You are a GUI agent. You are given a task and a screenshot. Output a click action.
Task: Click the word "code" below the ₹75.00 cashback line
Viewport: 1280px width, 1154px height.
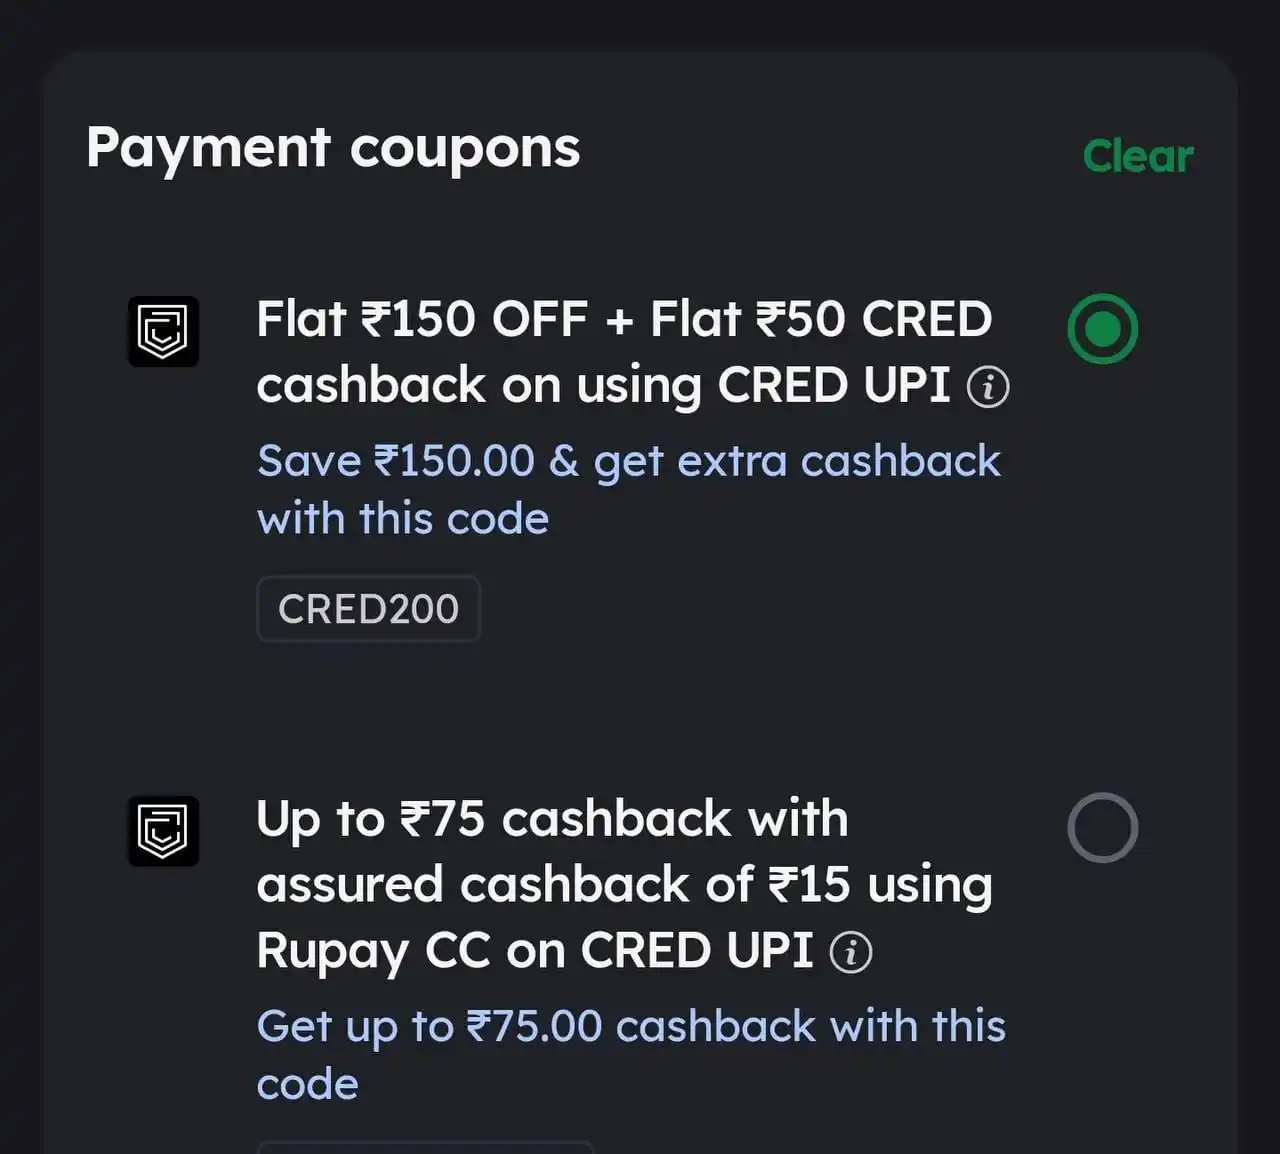[x=307, y=1085]
